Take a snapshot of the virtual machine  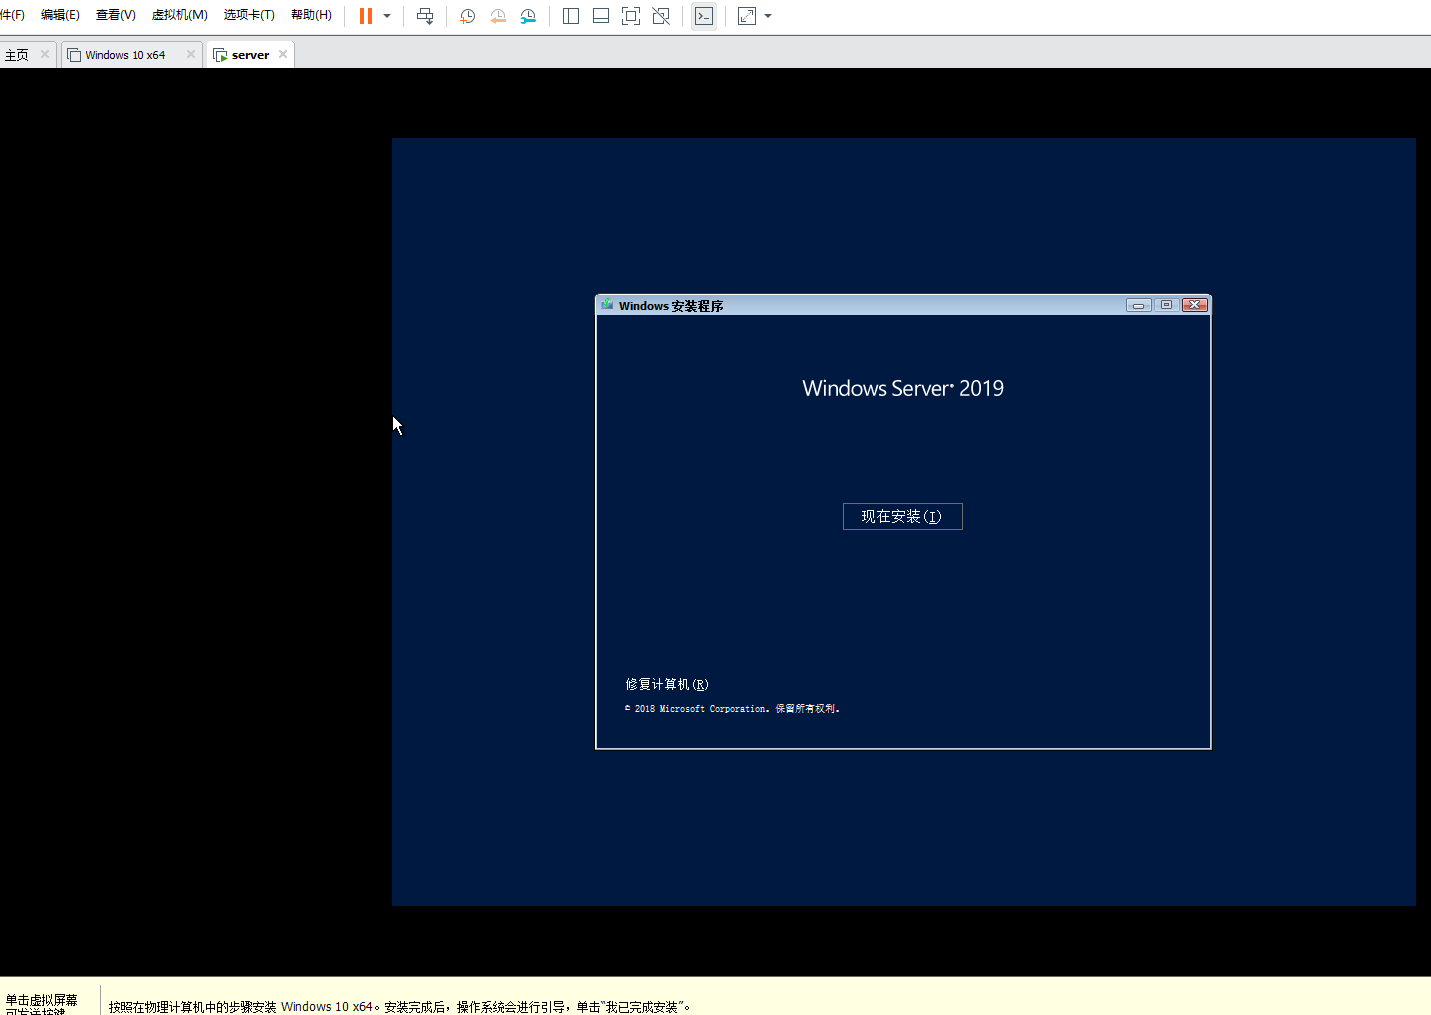point(467,15)
